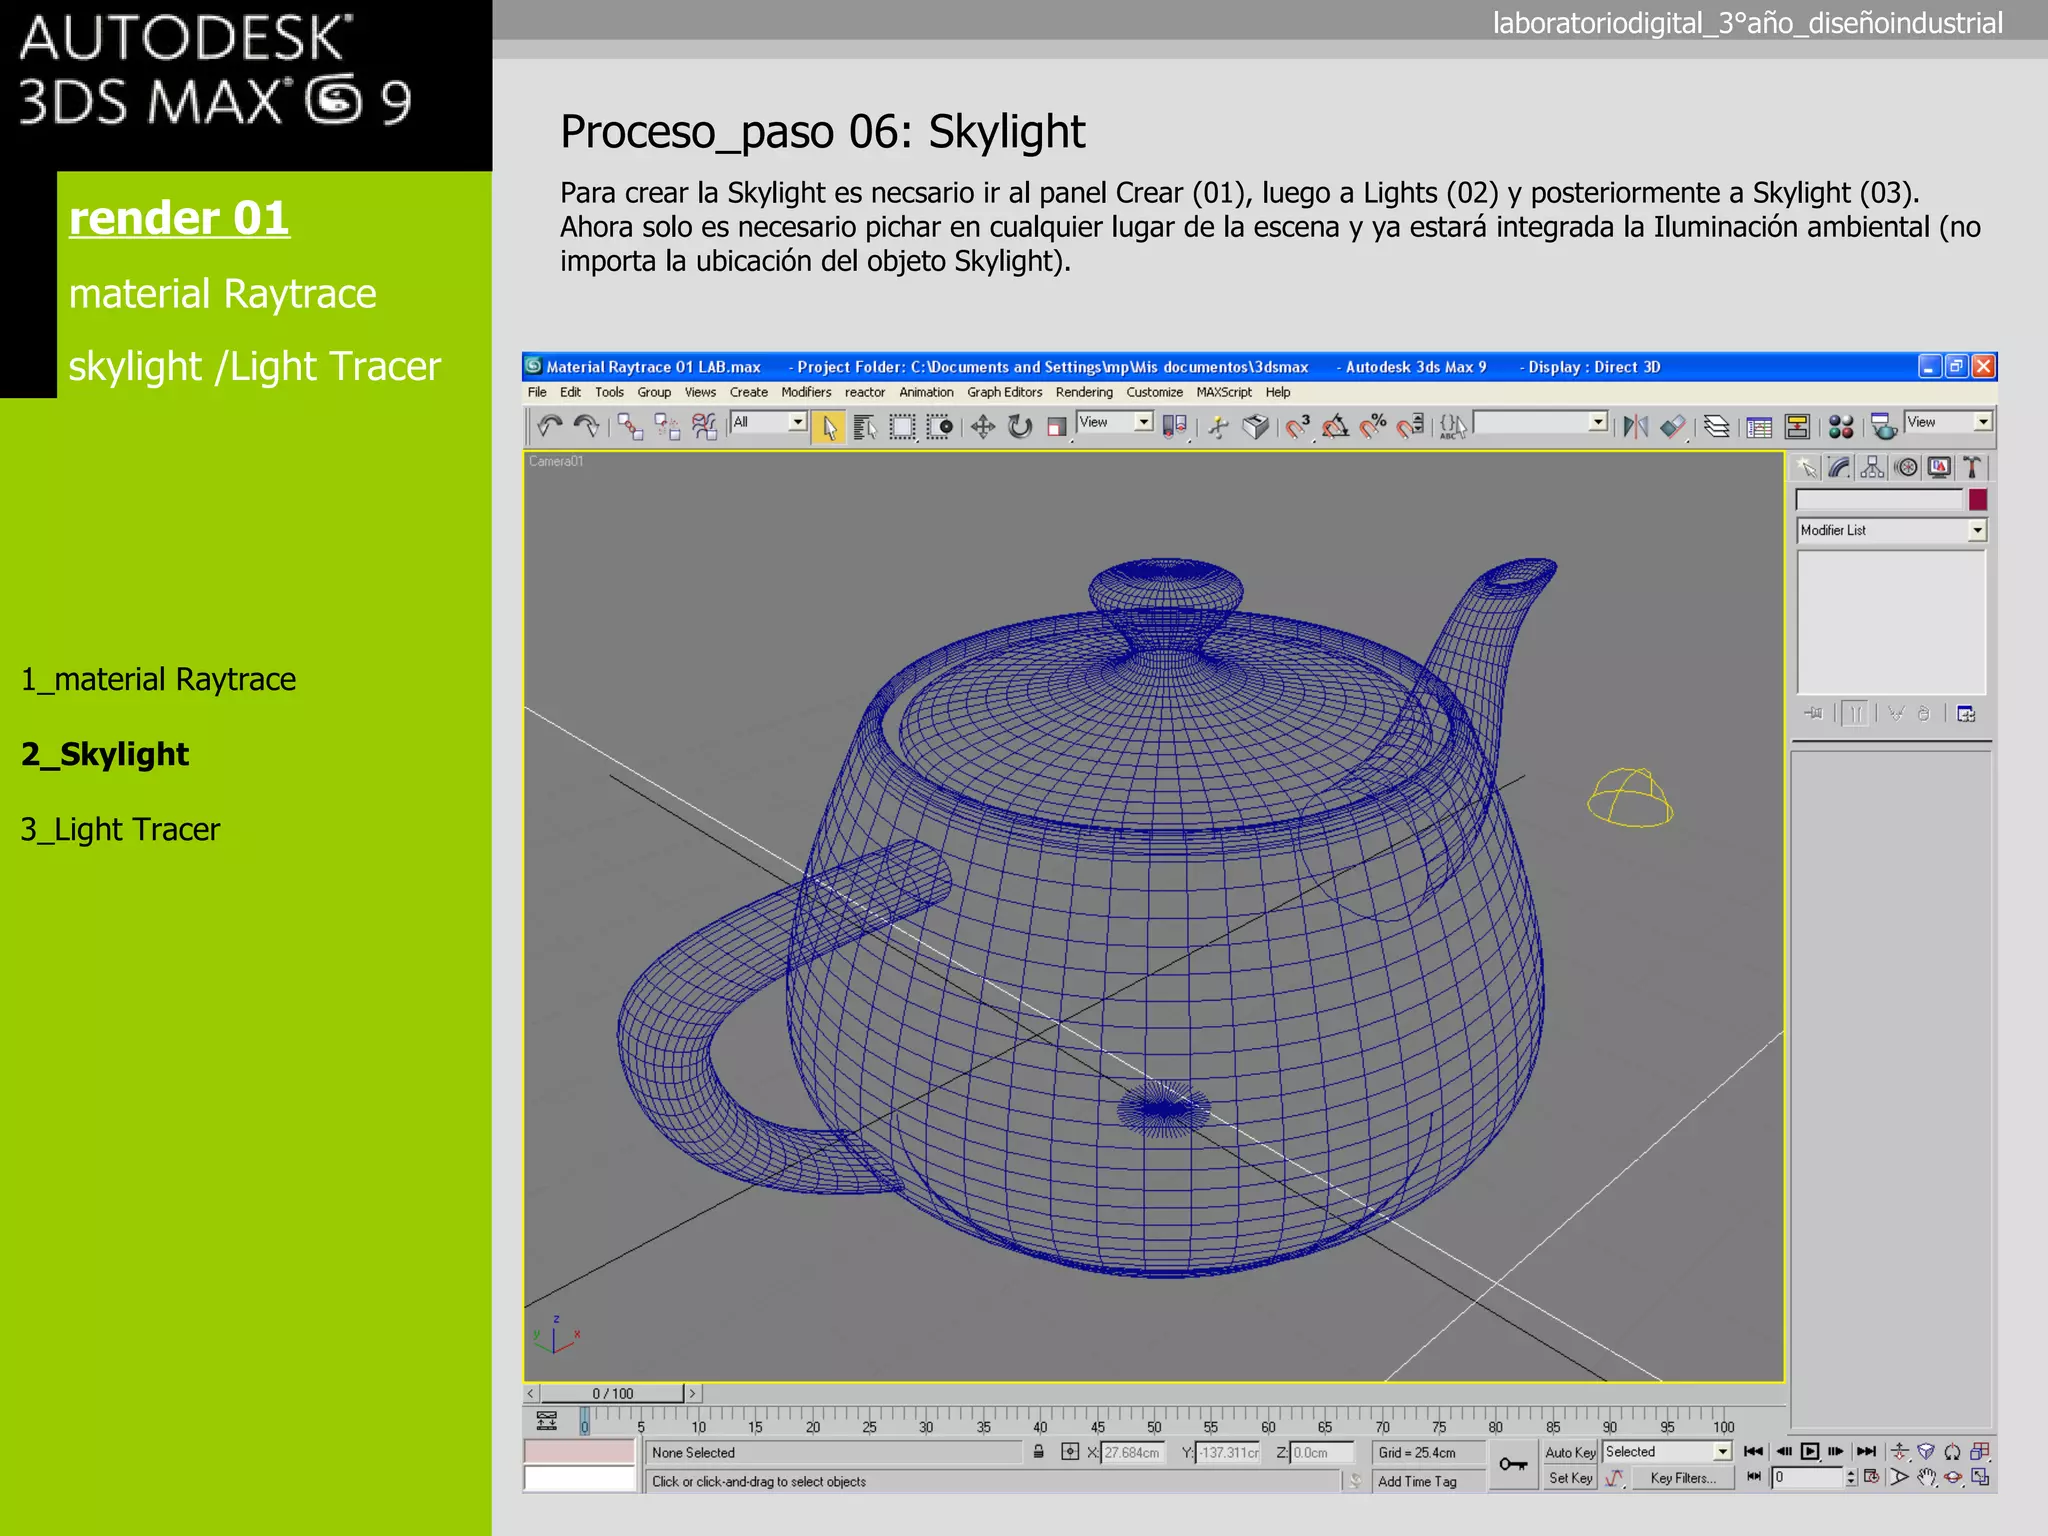Activate the Select and Rotate tool
The height and width of the screenshot is (1536, 2048).
[x=1020, y=427]
